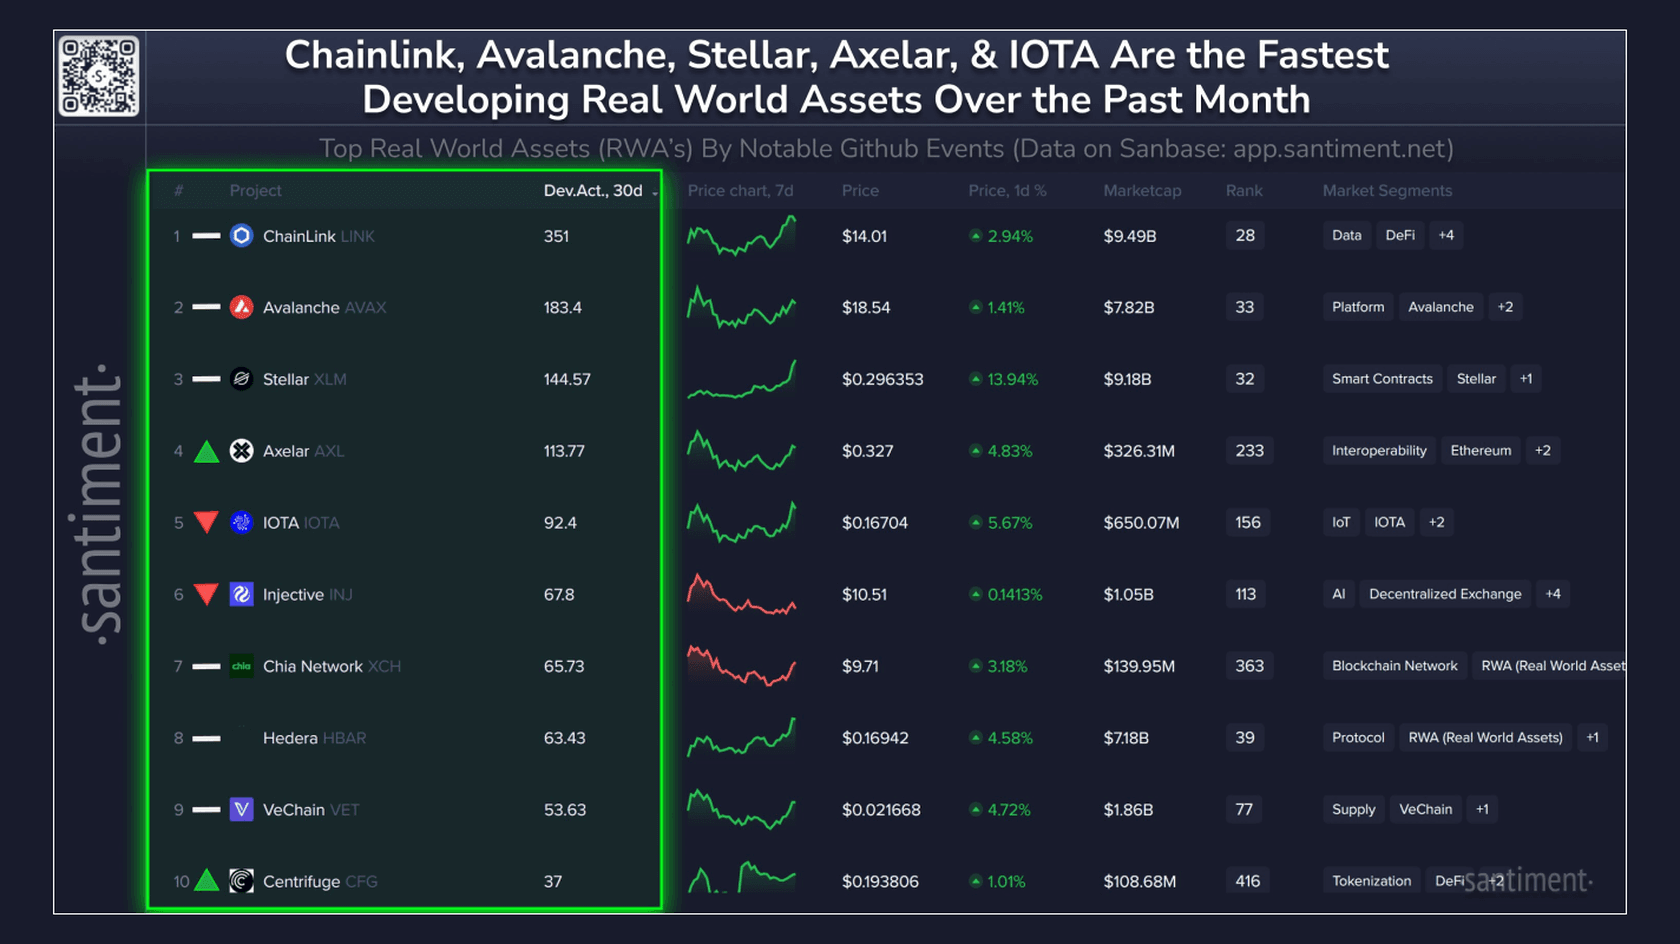Viewport: 1680px width, 944px height.
Task: Click the Injective logo icon
Action: click(241, 594)
